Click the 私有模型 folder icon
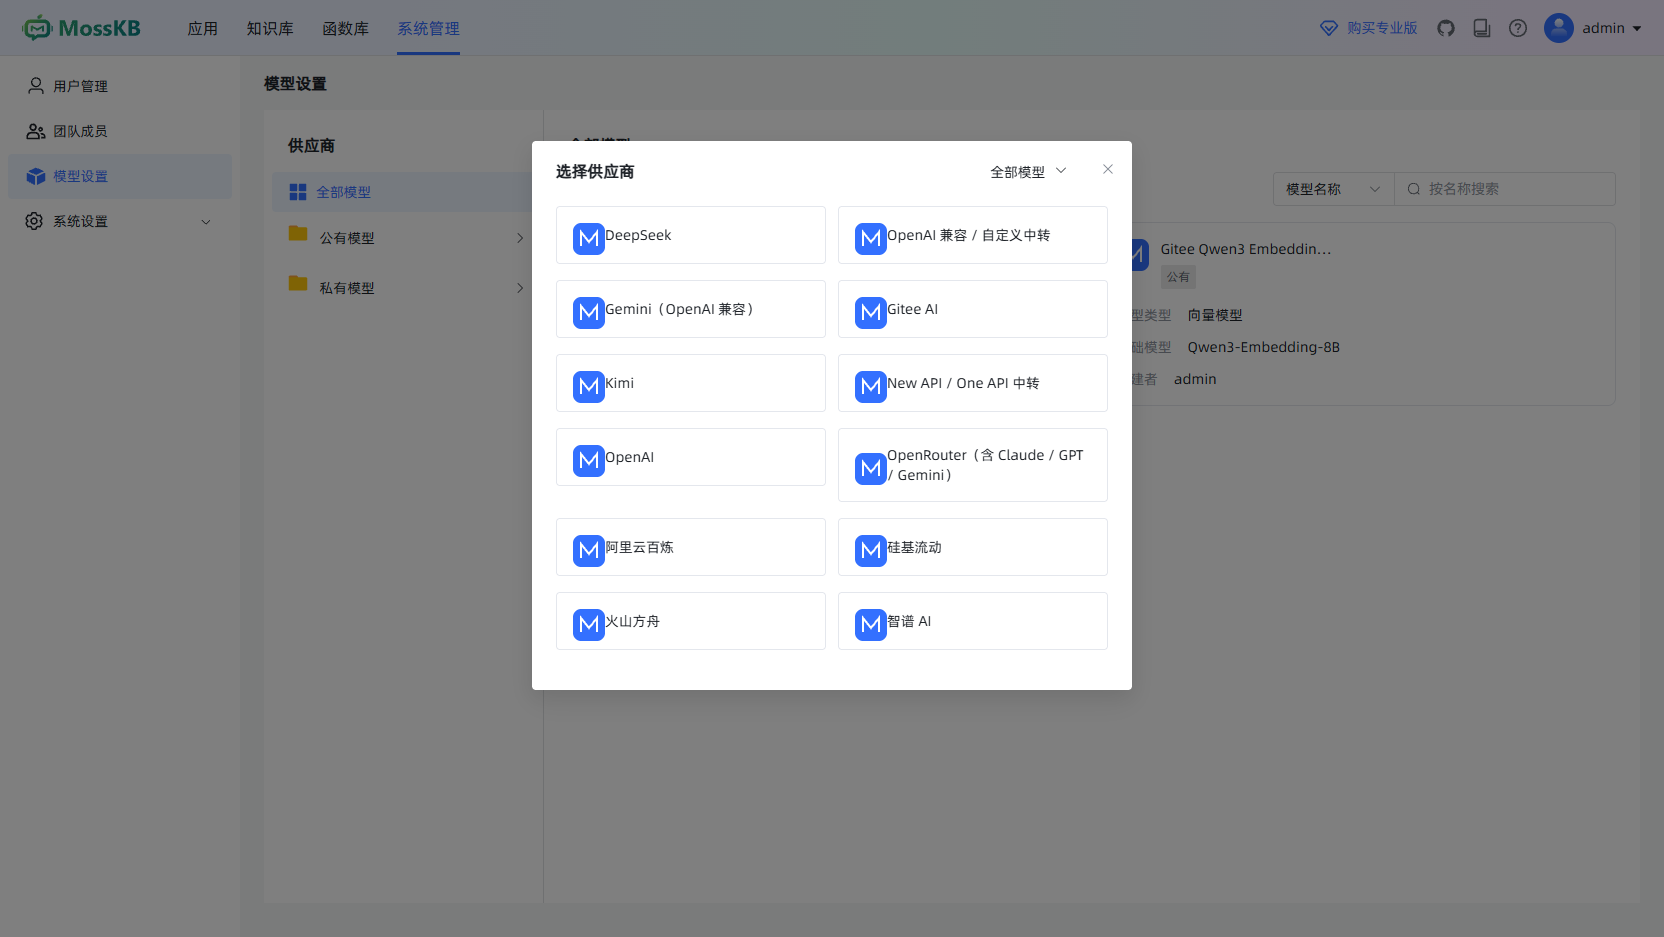Viewport: 1664px width, 937px height. (298, 283)
